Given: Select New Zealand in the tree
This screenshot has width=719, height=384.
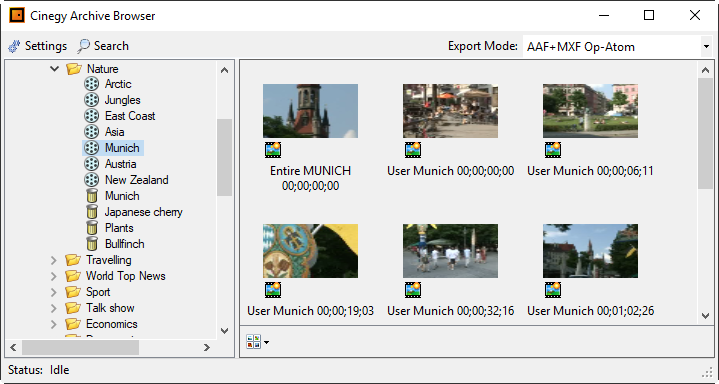Looking at the screenshot, I should pos(137,180).
